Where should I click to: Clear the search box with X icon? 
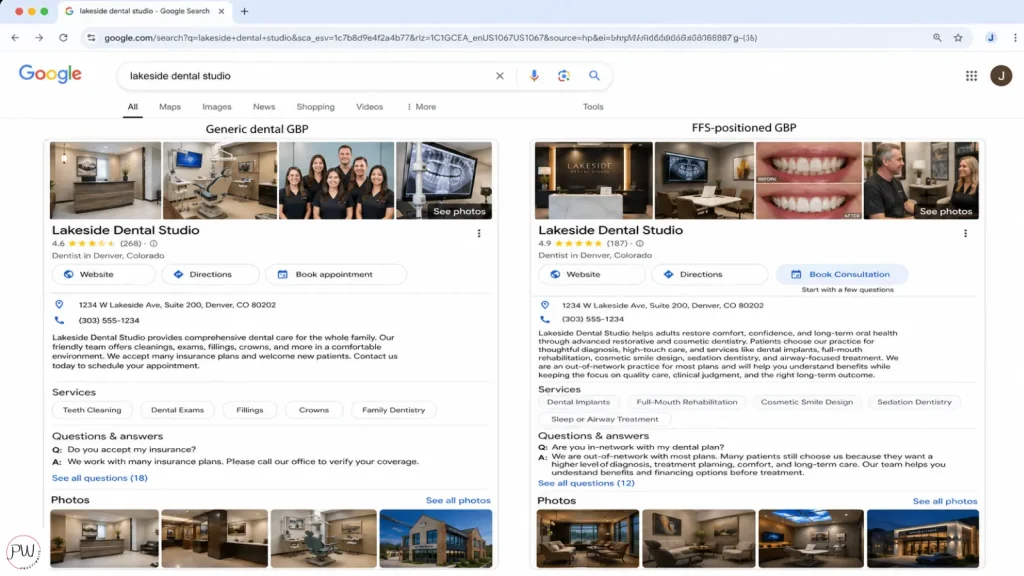click(x=500, y=76)
